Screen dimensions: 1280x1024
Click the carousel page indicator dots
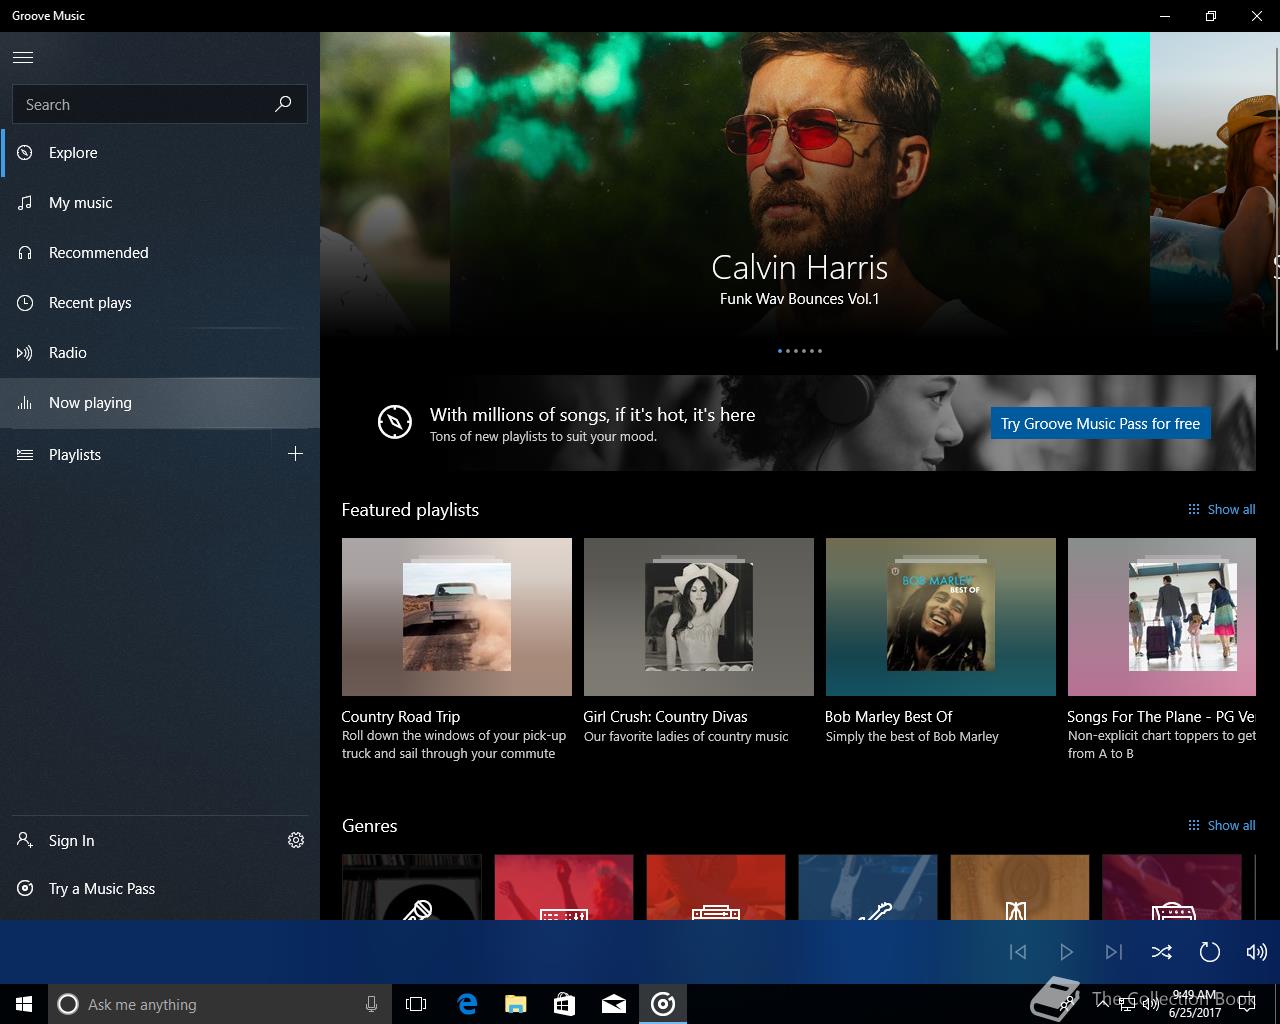coord(800,351)
